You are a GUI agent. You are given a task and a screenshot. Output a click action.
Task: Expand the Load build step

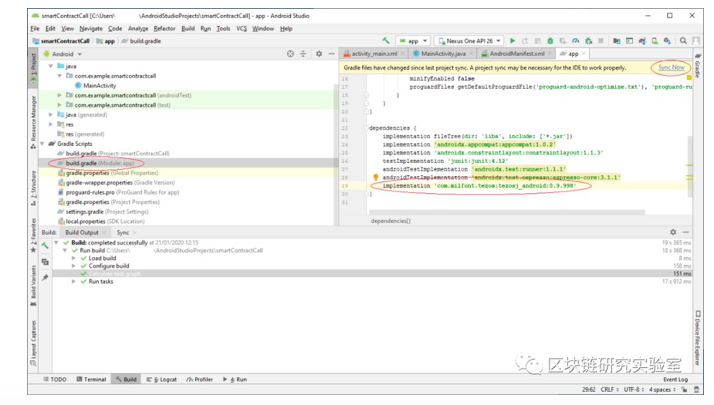73,258
